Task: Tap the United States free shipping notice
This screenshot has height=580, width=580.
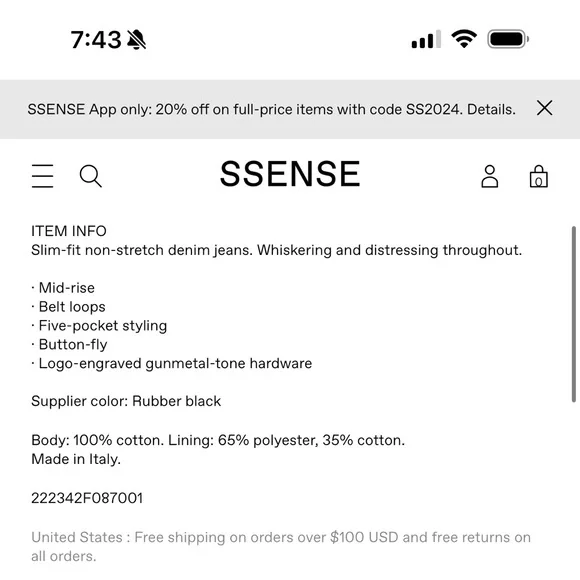Action: 281,547
